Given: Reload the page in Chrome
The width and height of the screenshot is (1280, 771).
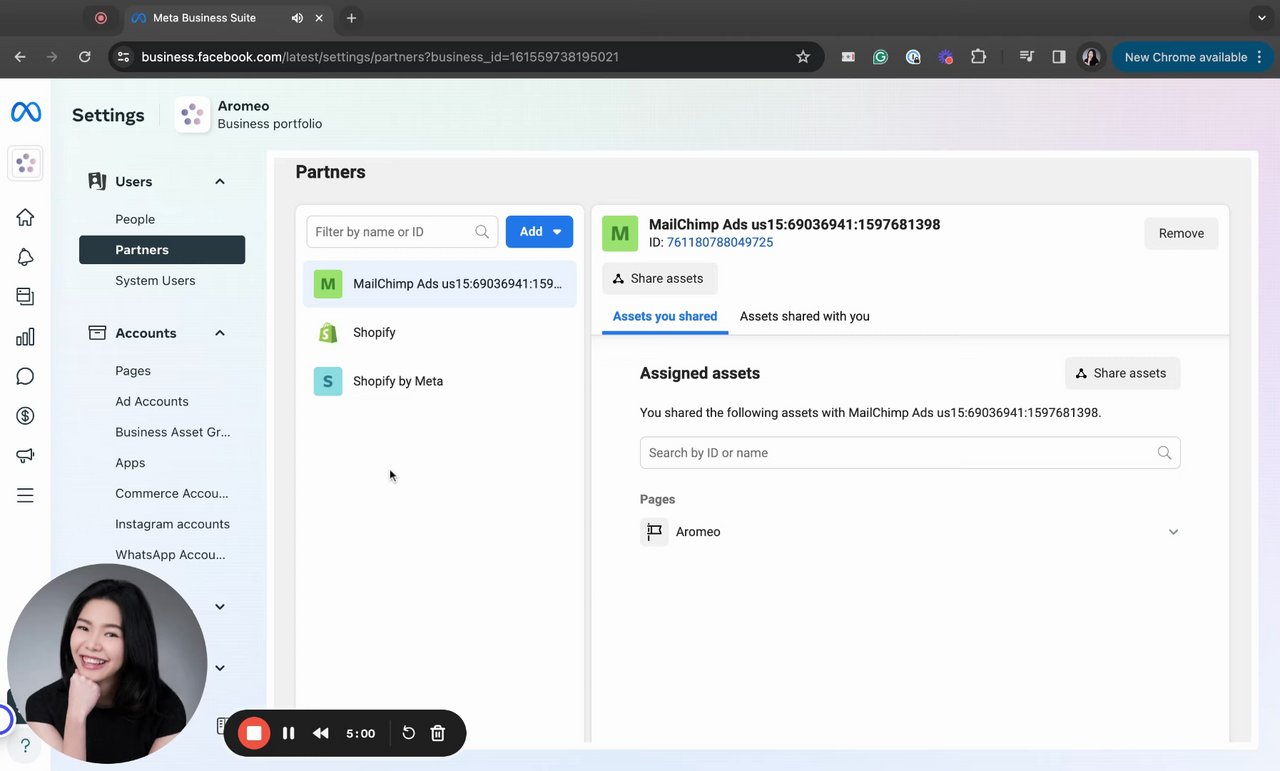Looking at the screenshot, I should pyautogui.click(x=85, y=57).
